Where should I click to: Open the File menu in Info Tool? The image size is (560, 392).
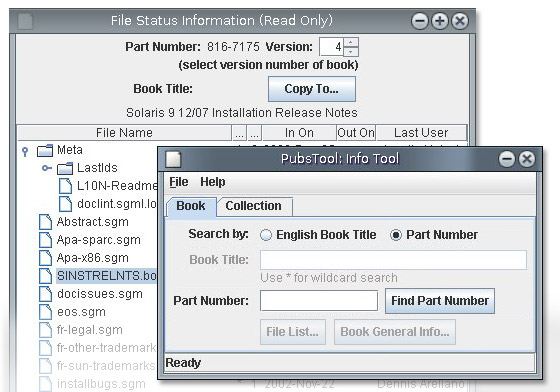(x=179, y=182)
